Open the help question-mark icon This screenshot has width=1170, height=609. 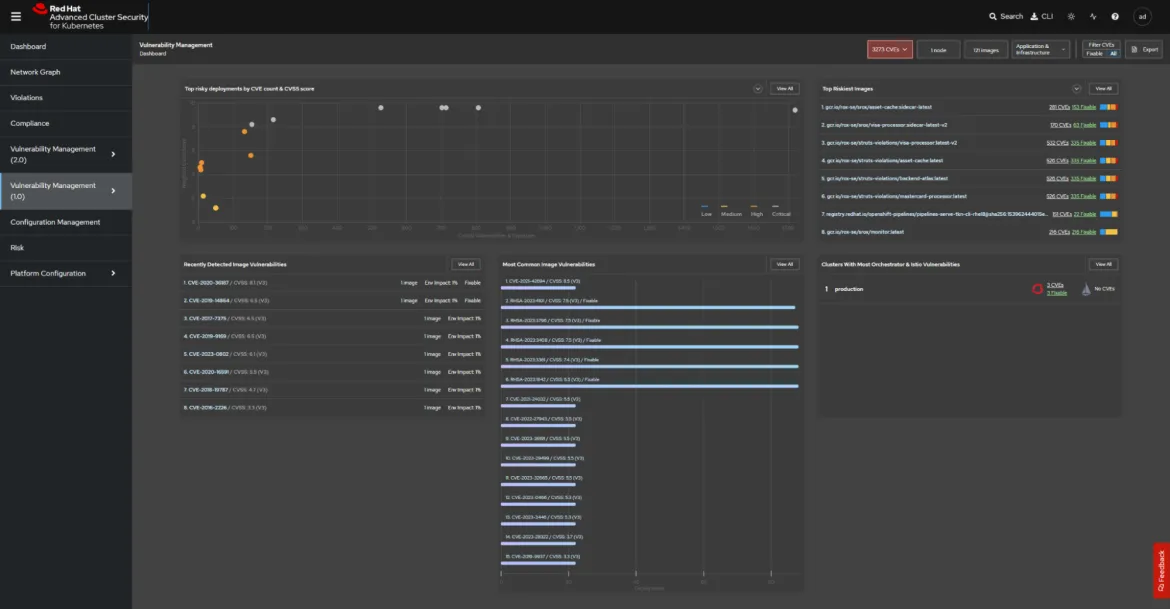coord(1114,16)
